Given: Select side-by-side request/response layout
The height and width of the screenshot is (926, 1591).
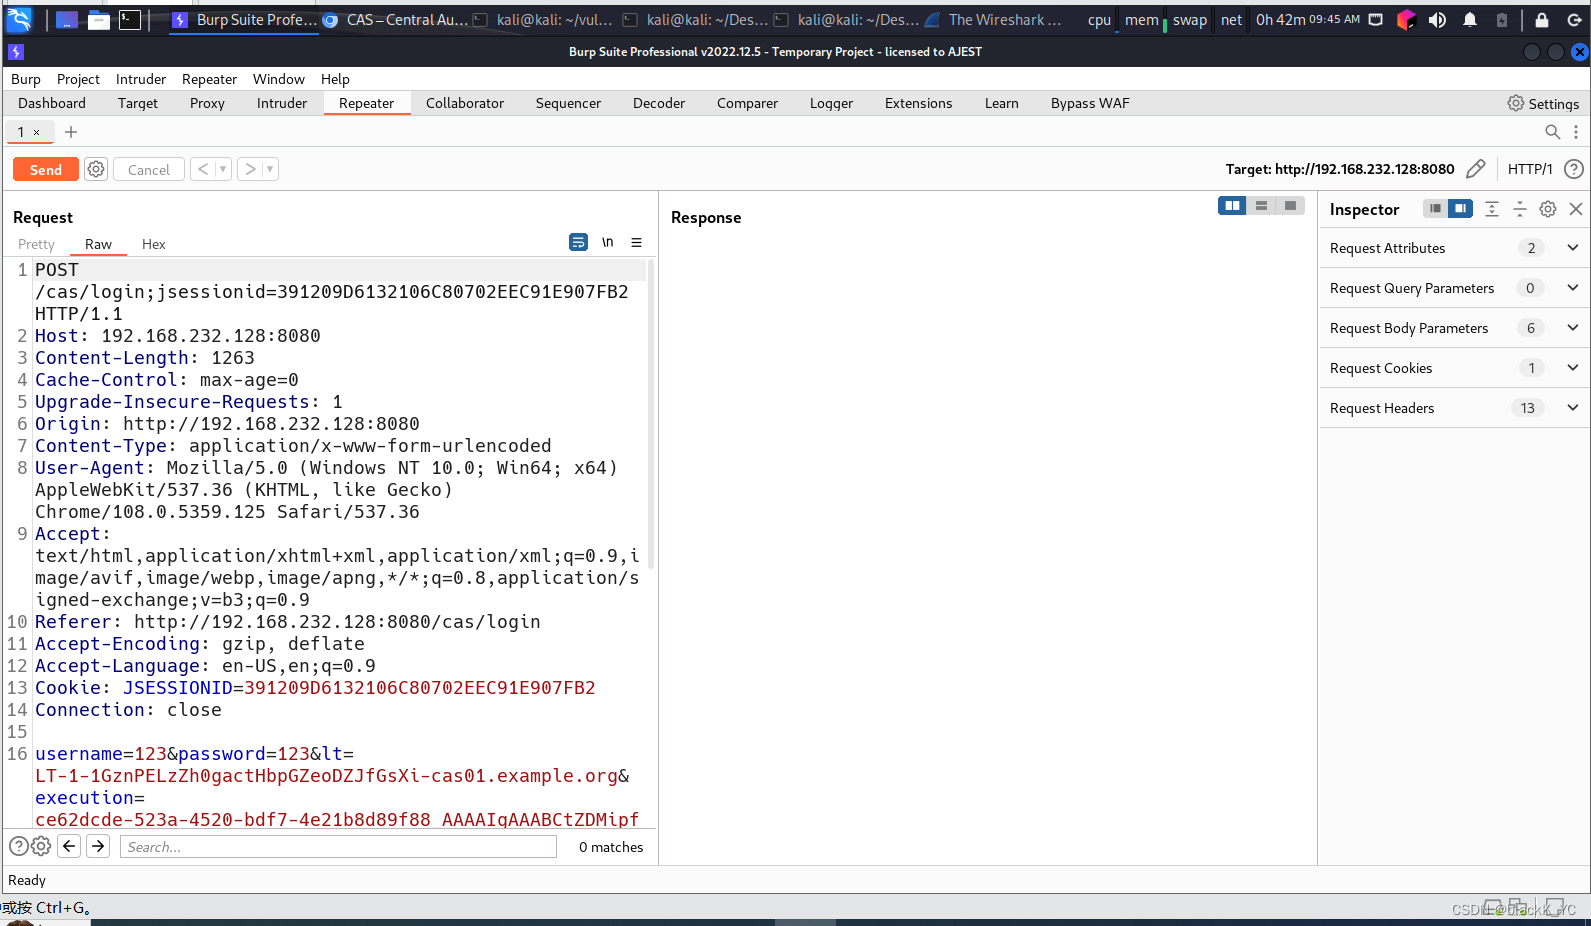Looking at the screenshot, I should (x=1232, y=205).
